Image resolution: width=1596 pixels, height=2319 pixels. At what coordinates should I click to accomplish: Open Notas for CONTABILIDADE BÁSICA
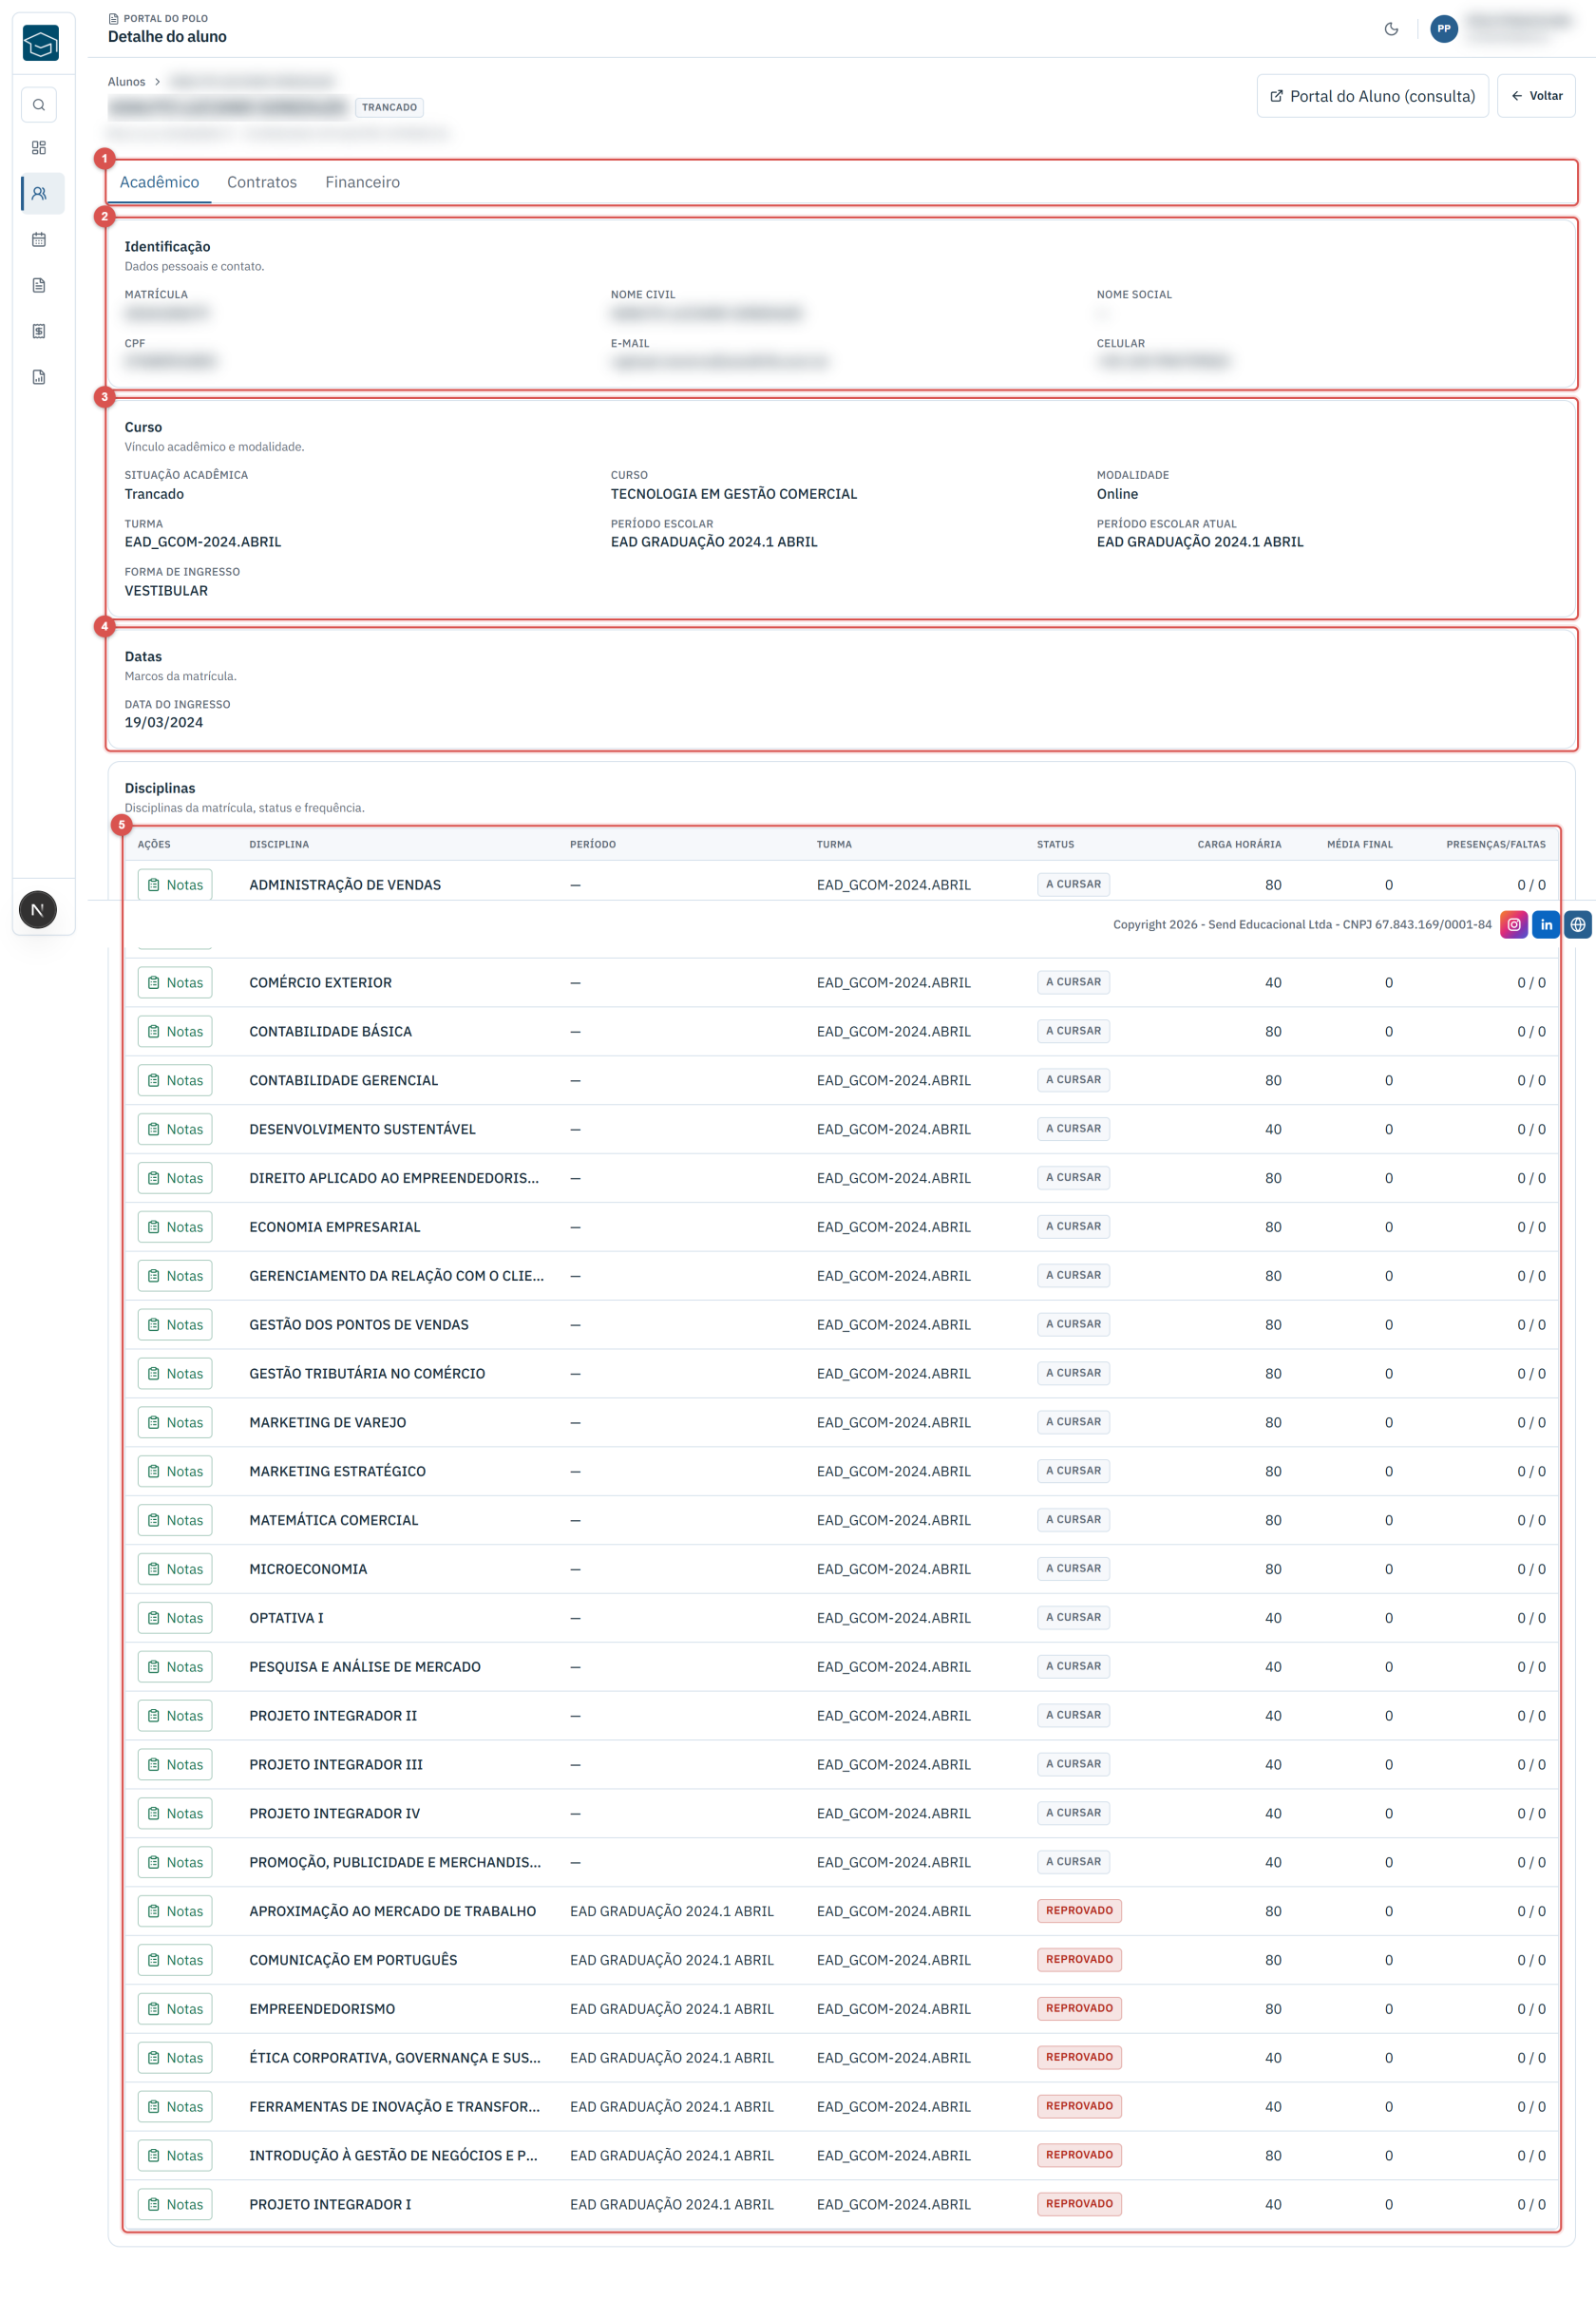(175, 1032)
